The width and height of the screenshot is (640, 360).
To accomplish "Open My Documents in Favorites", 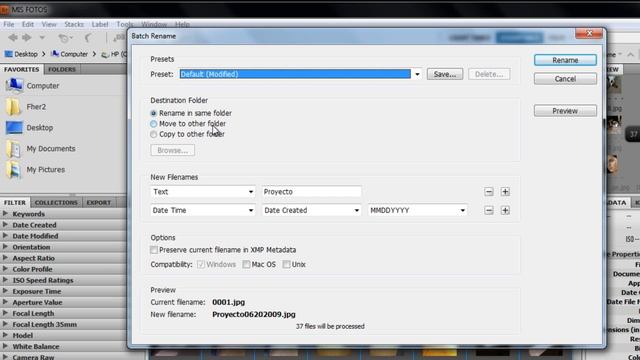I will 51,149.
